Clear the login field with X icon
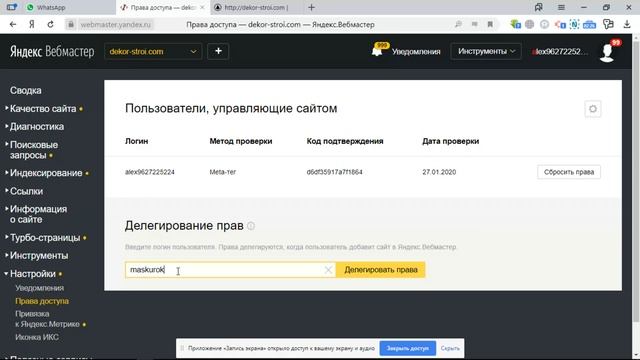The height and width of the screenshot is (360, 640). (328, 270)
